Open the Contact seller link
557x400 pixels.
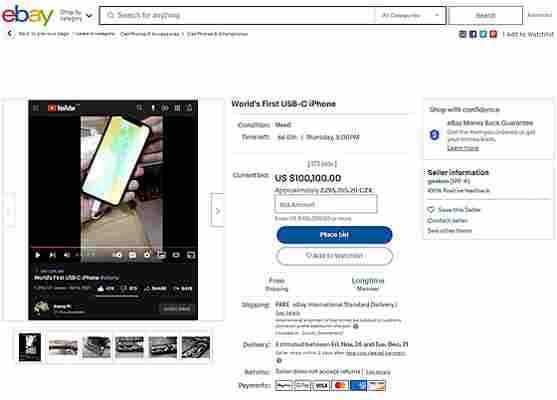click(447, 221)
